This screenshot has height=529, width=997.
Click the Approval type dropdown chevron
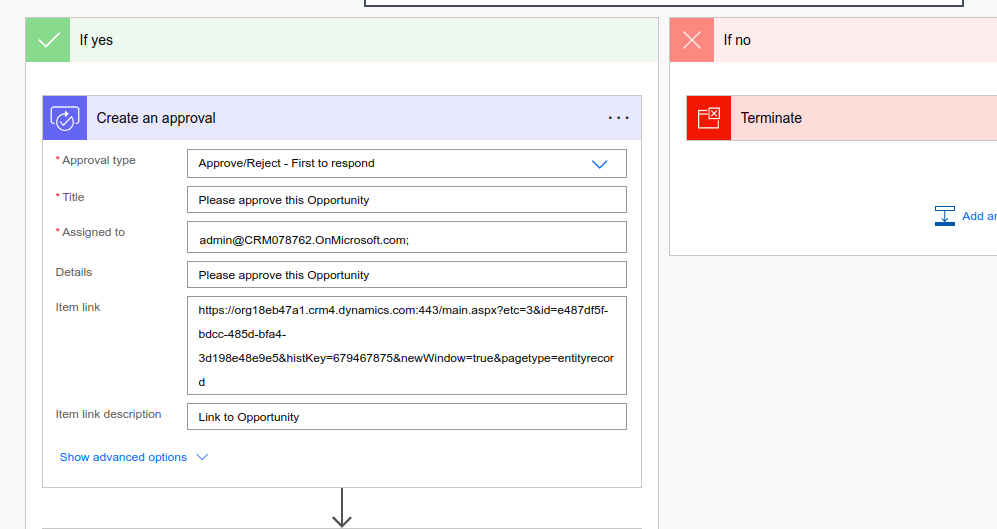point(600,164)
